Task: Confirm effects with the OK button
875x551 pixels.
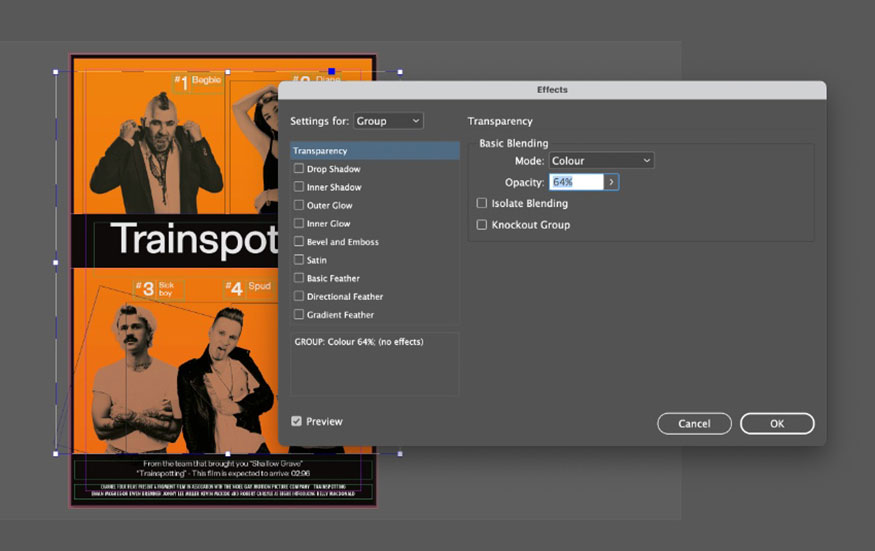Action: pos(777,424)
